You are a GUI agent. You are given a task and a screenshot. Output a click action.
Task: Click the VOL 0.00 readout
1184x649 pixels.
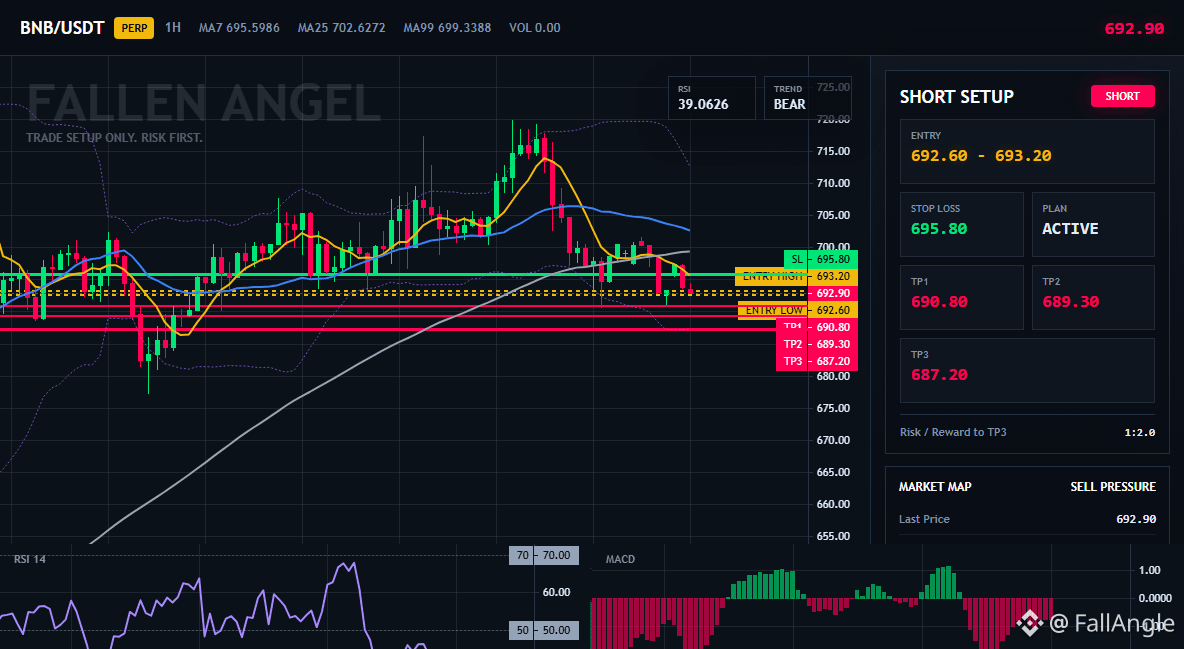tap(535, 28)
